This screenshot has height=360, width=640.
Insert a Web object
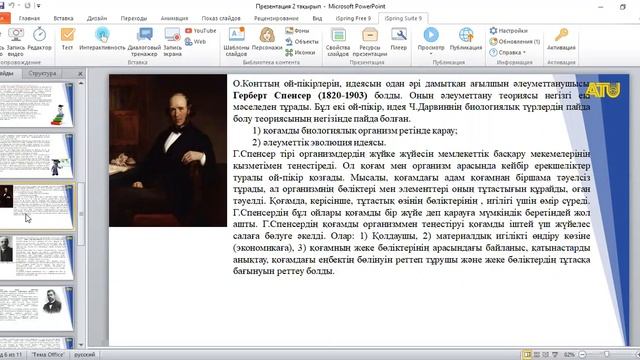(195, 42)
